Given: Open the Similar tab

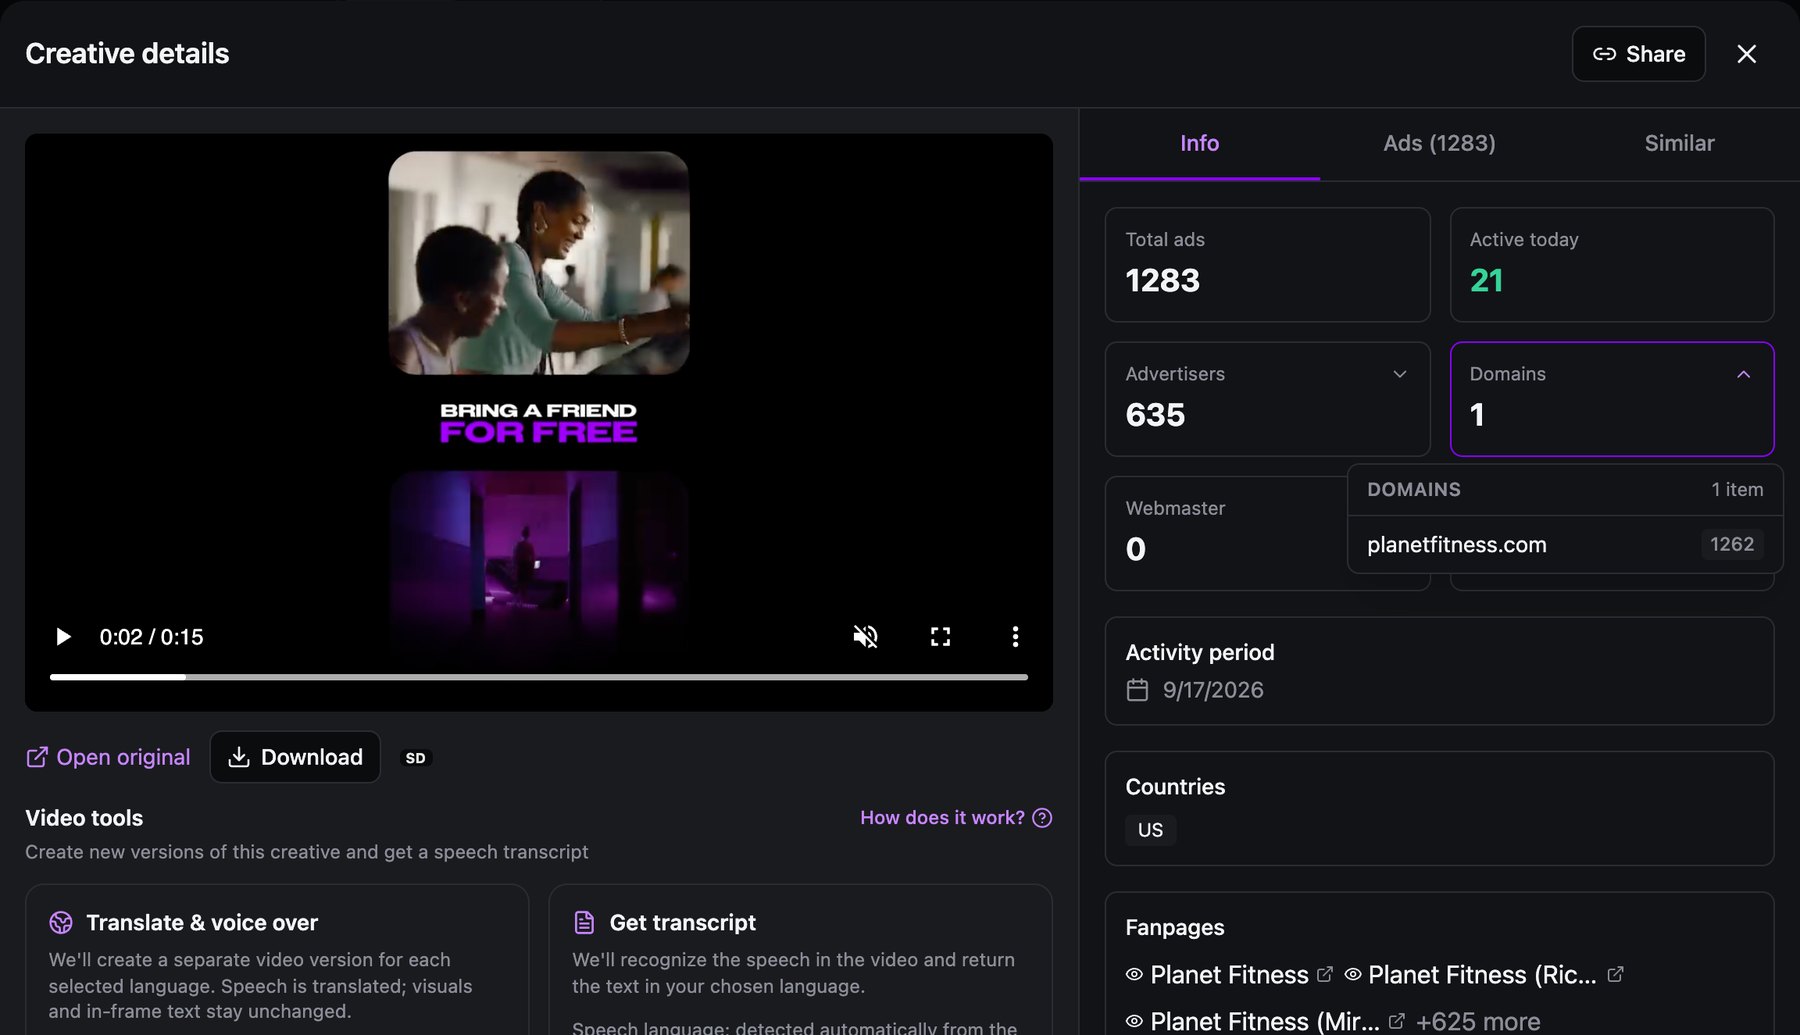Looking at the screenshot, I should tap(1679, 143).
